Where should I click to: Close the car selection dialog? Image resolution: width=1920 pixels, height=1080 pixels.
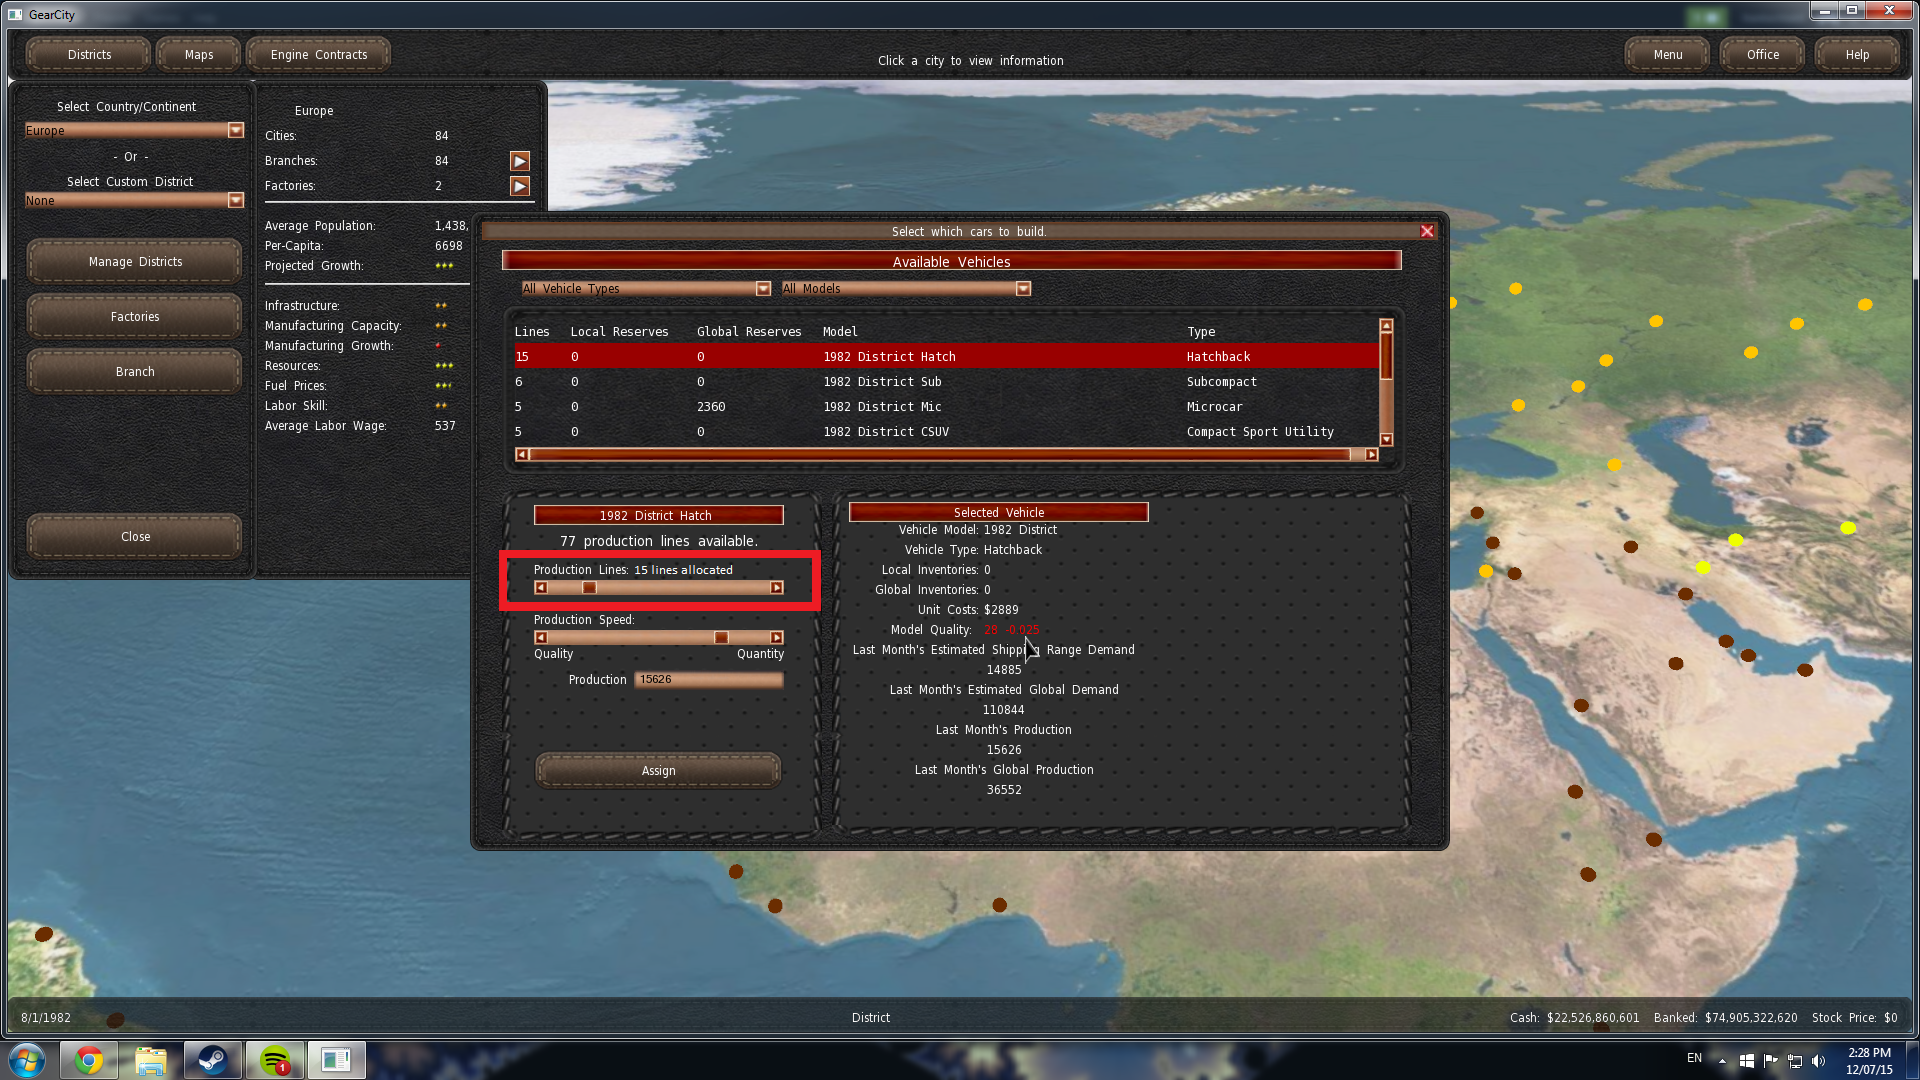[x=1427, y=231]
